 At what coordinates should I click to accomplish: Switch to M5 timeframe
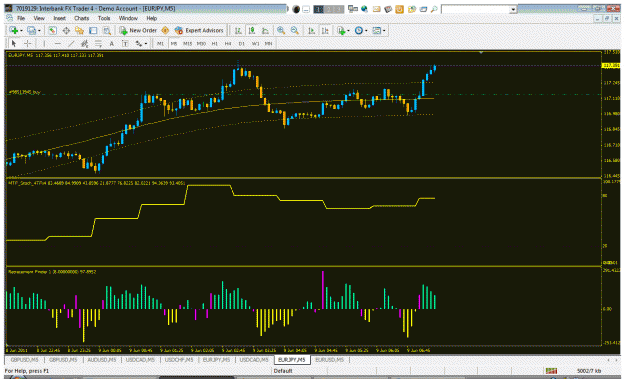[x=174, y=43]
